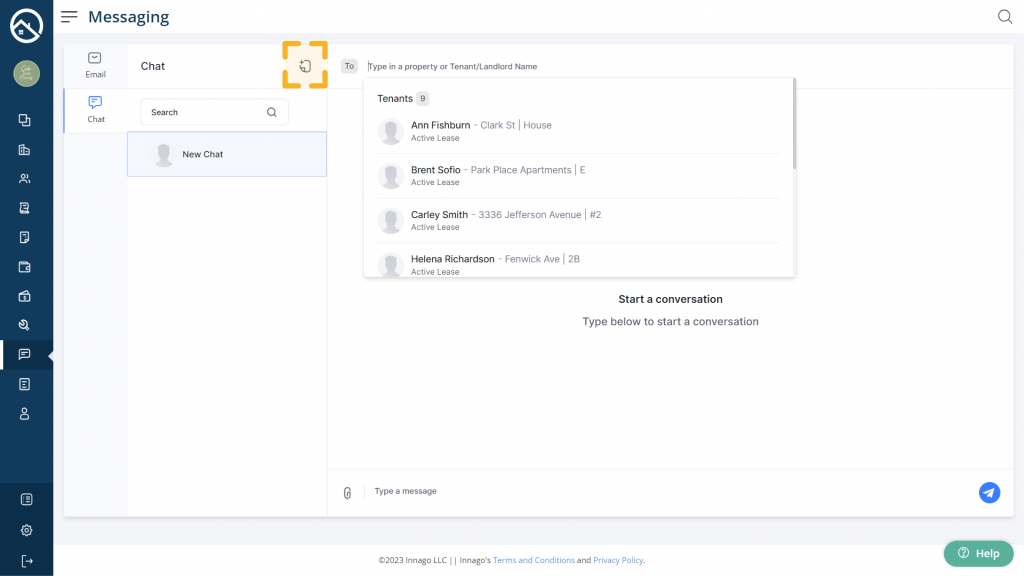Click the tenants dropdown scrollbar
This screenshot has height=576, width=1024.
click(794, 125)
